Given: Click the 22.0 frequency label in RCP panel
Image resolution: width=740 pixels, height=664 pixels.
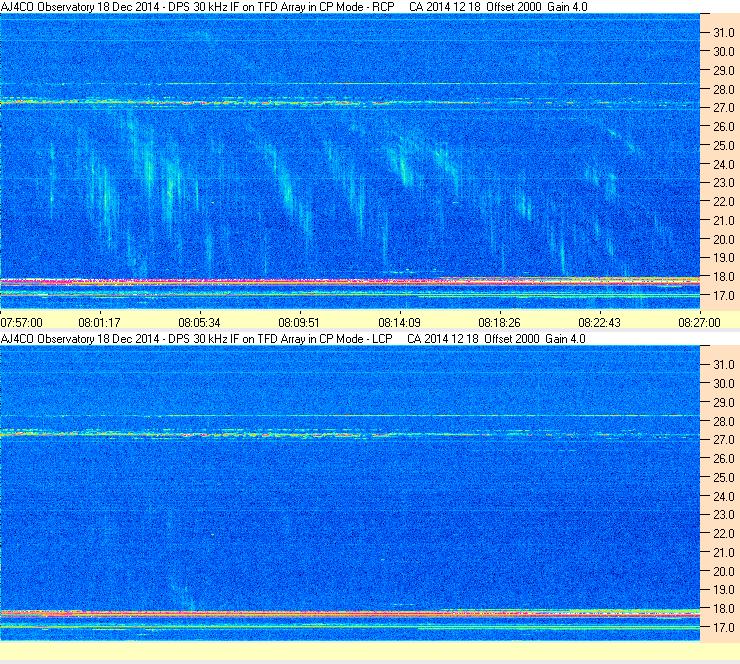Looking at the screenshot, I should coord(724,202).
